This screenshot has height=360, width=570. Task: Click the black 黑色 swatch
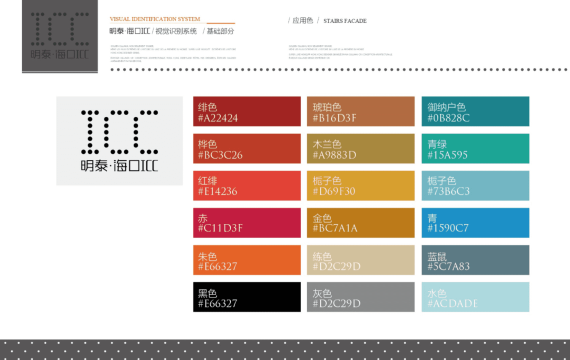(x=247, y=297)
